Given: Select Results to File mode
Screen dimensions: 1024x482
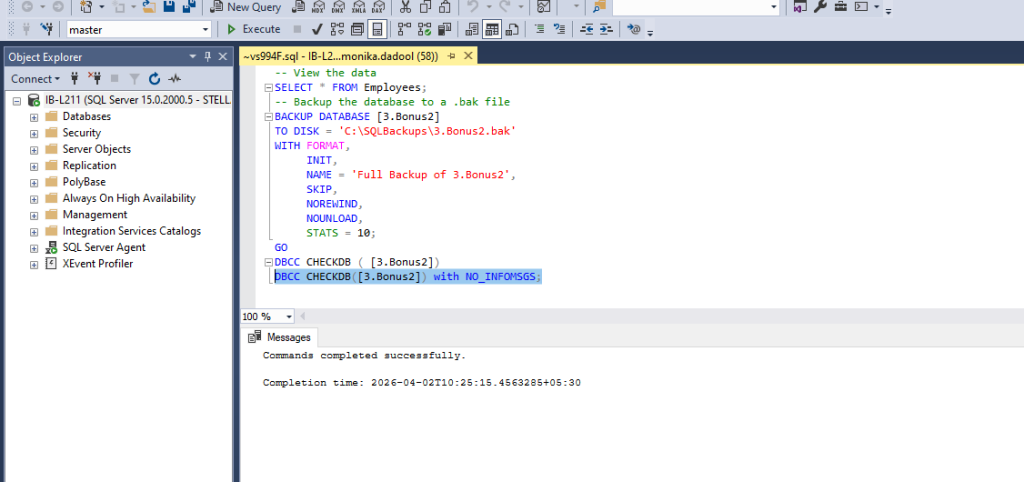Looking at the screenshot, I should tap(513, 29).
